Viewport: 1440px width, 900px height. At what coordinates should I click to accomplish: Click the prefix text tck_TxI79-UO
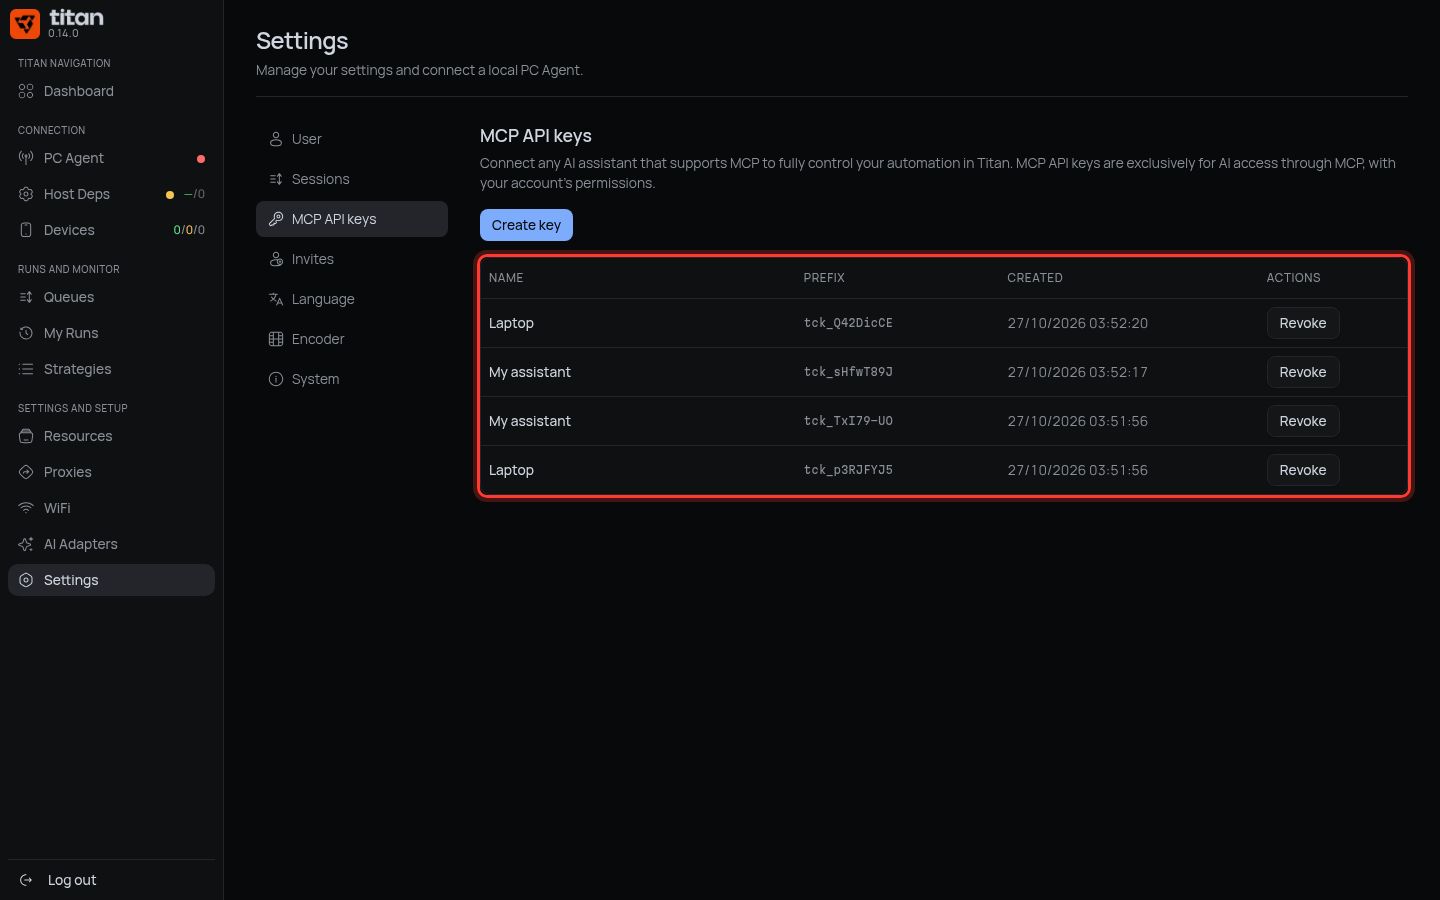pos(848,421)
